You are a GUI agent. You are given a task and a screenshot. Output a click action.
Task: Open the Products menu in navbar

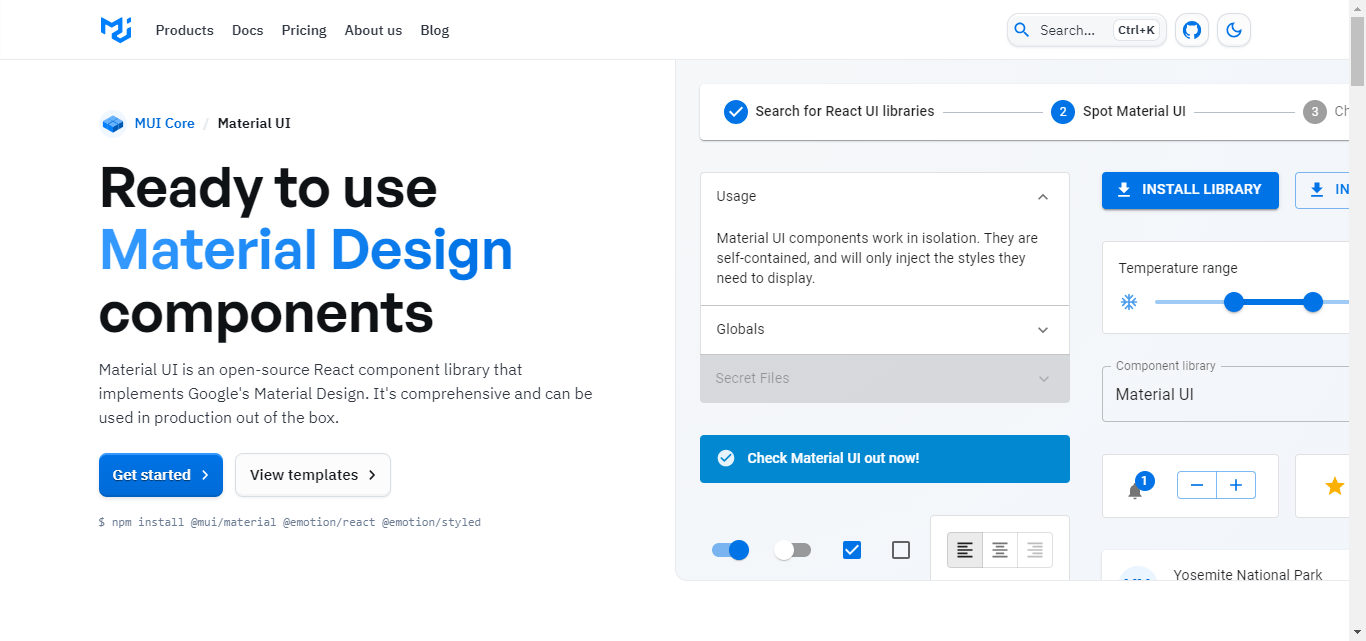(x=184, y=30)
